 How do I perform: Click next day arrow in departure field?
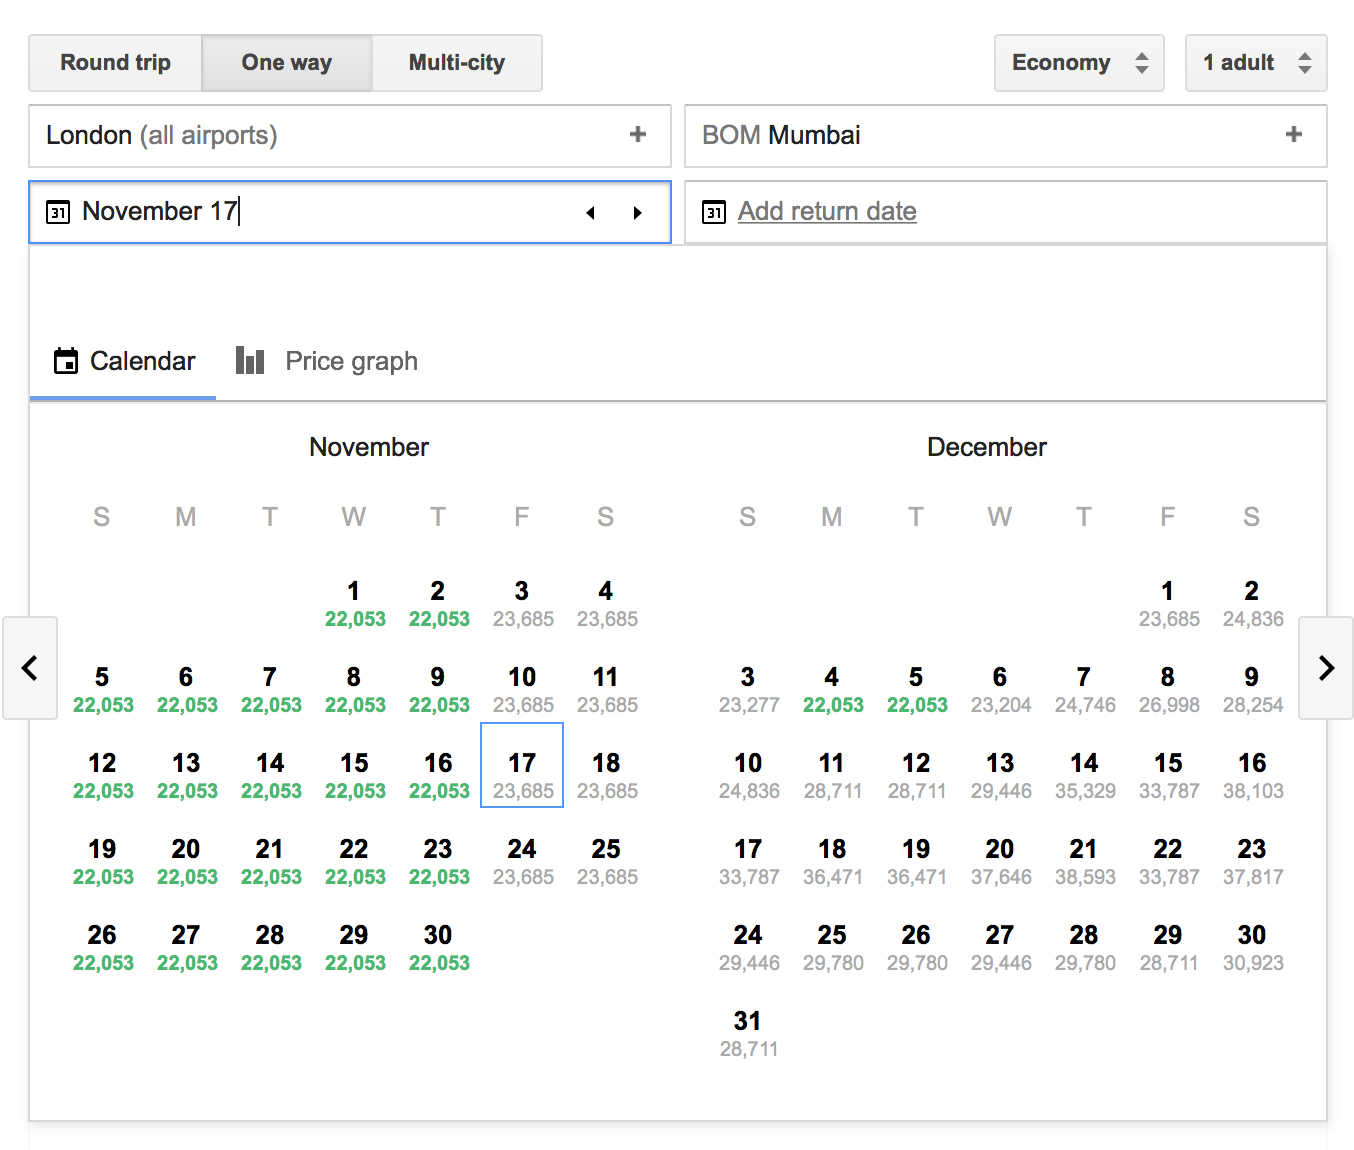click(637, 212)
